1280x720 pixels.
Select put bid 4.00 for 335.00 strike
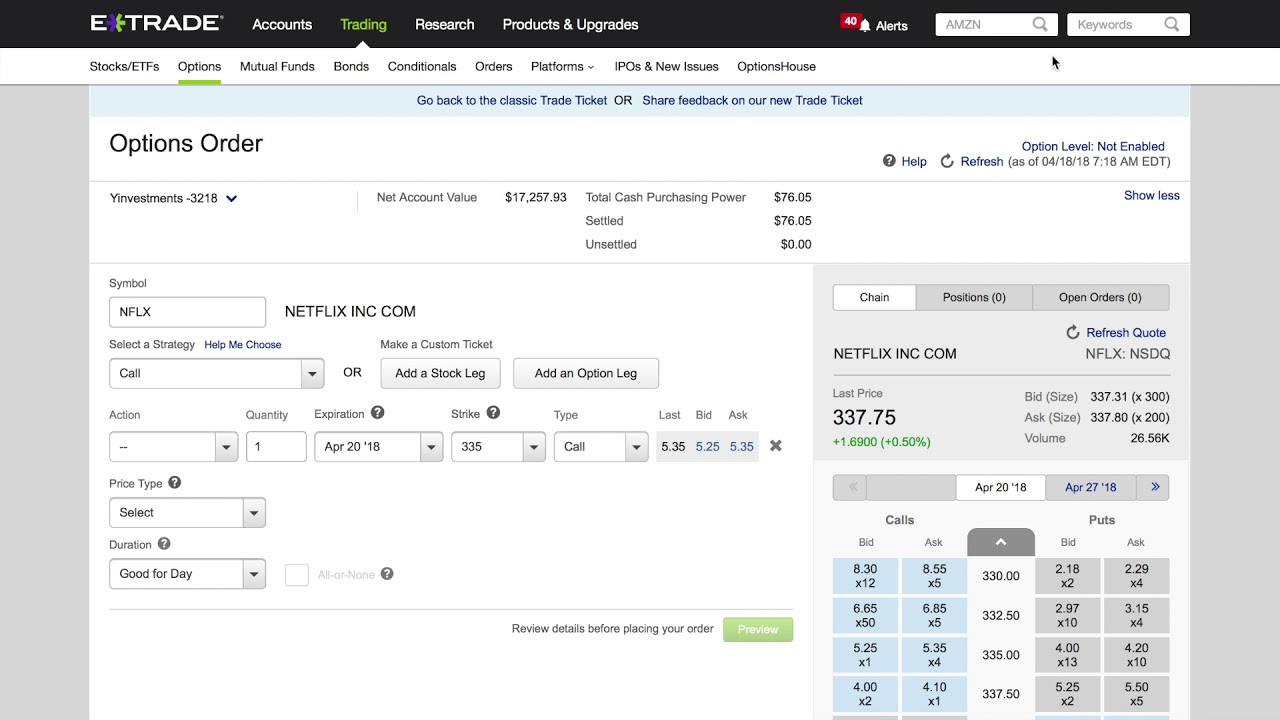pyautogui.click(x=1067, y=655)
